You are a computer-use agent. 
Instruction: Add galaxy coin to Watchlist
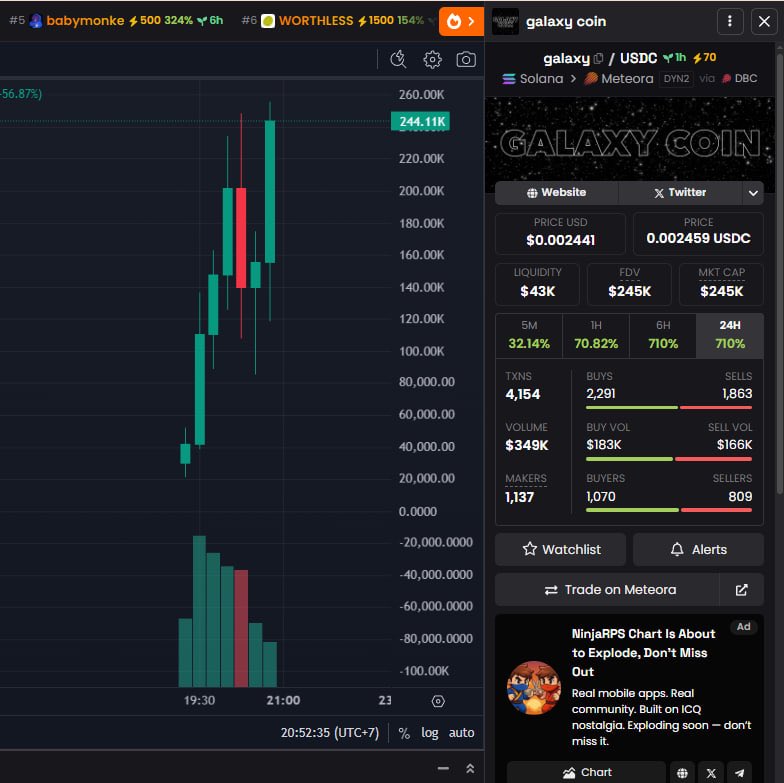(560, 550)
